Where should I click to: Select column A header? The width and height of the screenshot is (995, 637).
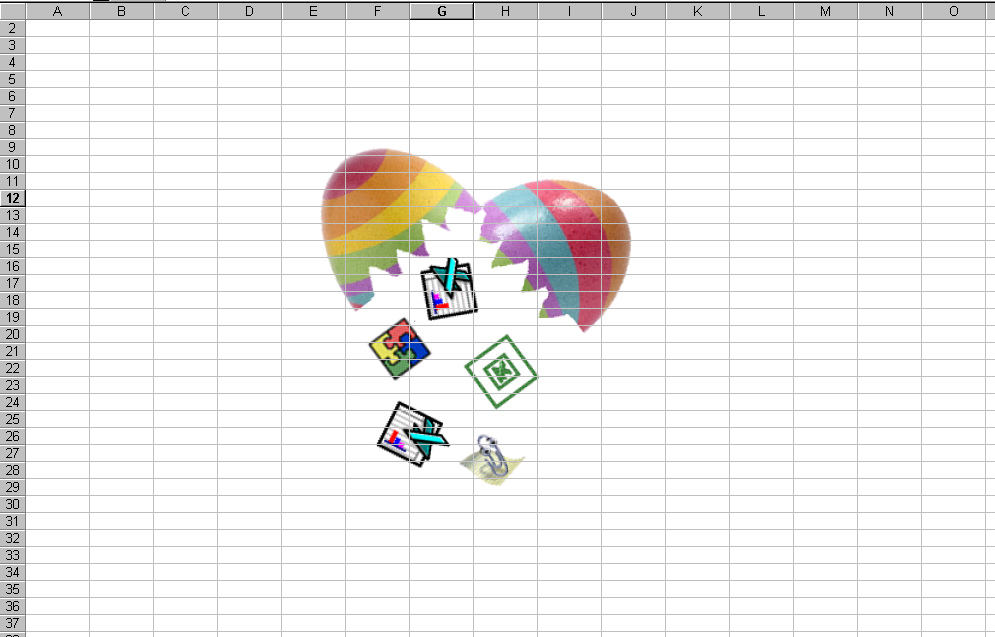tap(58, 11)
